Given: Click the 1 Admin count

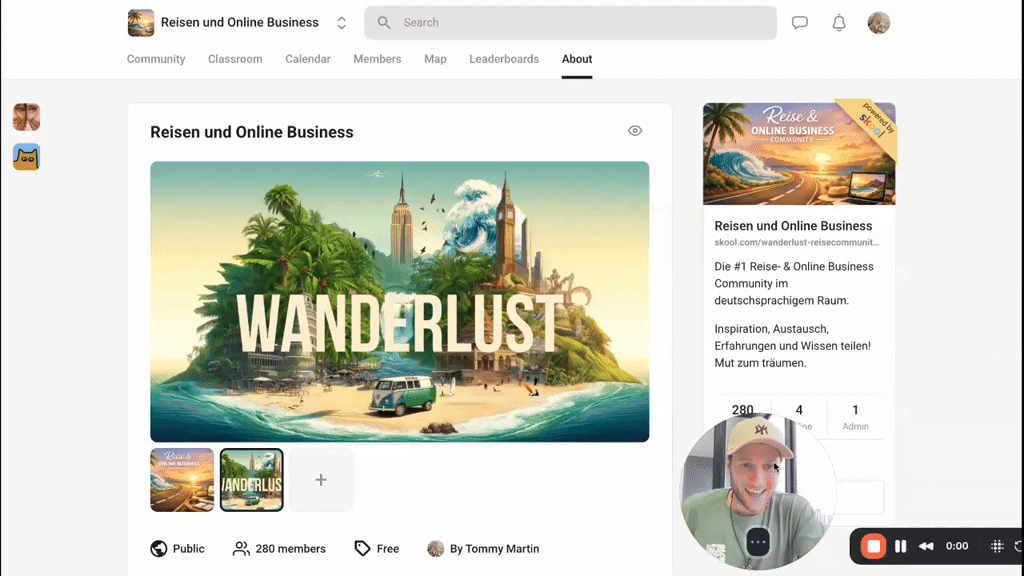Looking at the screenshot, I should [x=855, y=417].
